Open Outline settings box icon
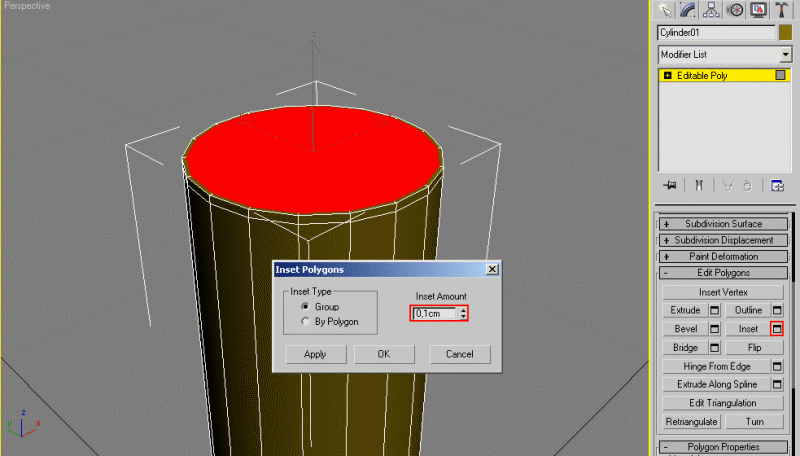Image resolution: width=800 pixels, height=456 pixels. point(777,310)
